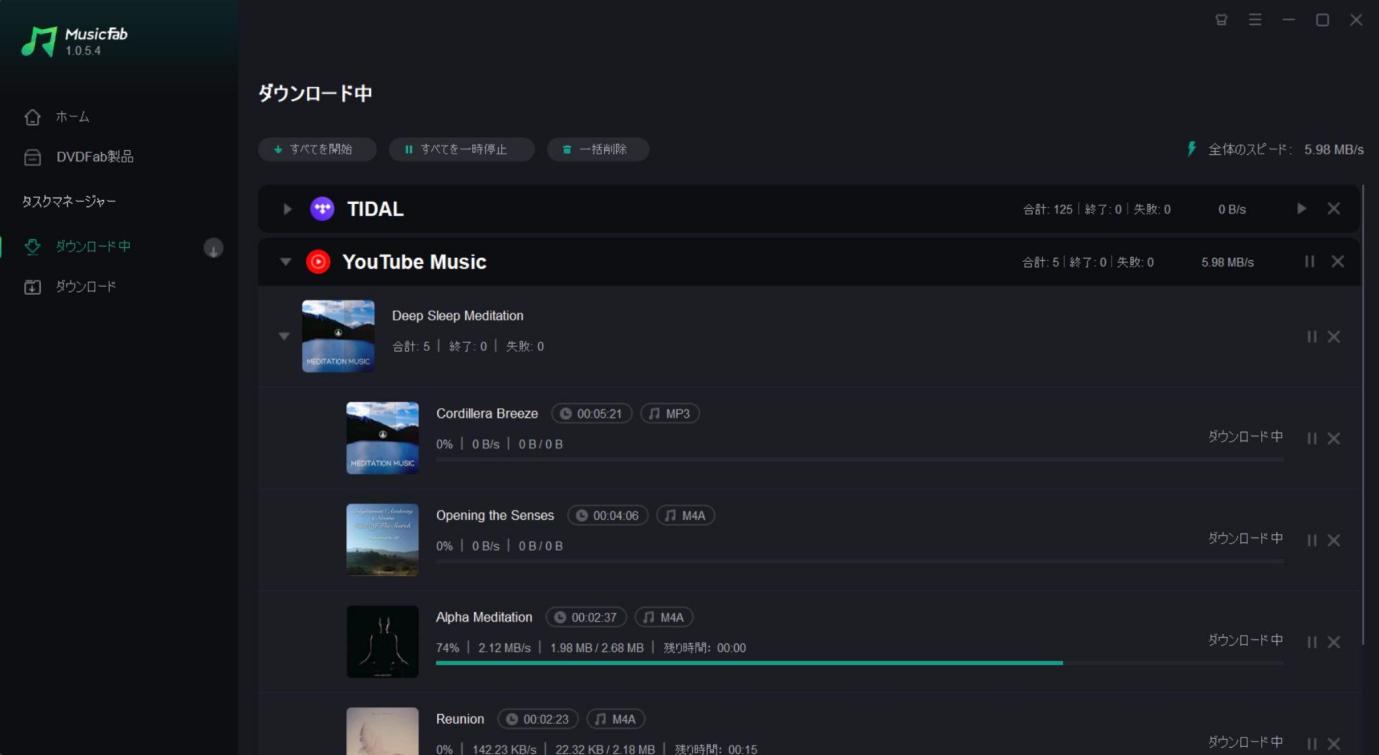This screenshot has height=755, width=1379.
Task: Collapse the YouTube Music group
Action: click(x=286, y=262)
